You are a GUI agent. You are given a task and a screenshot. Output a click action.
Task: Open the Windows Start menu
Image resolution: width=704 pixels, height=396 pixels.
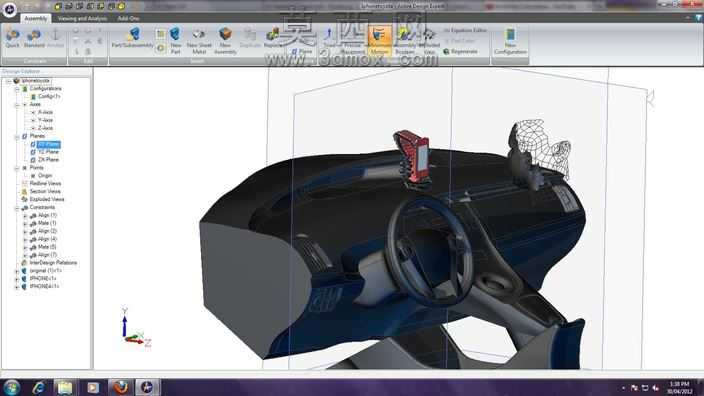(11, 387)
